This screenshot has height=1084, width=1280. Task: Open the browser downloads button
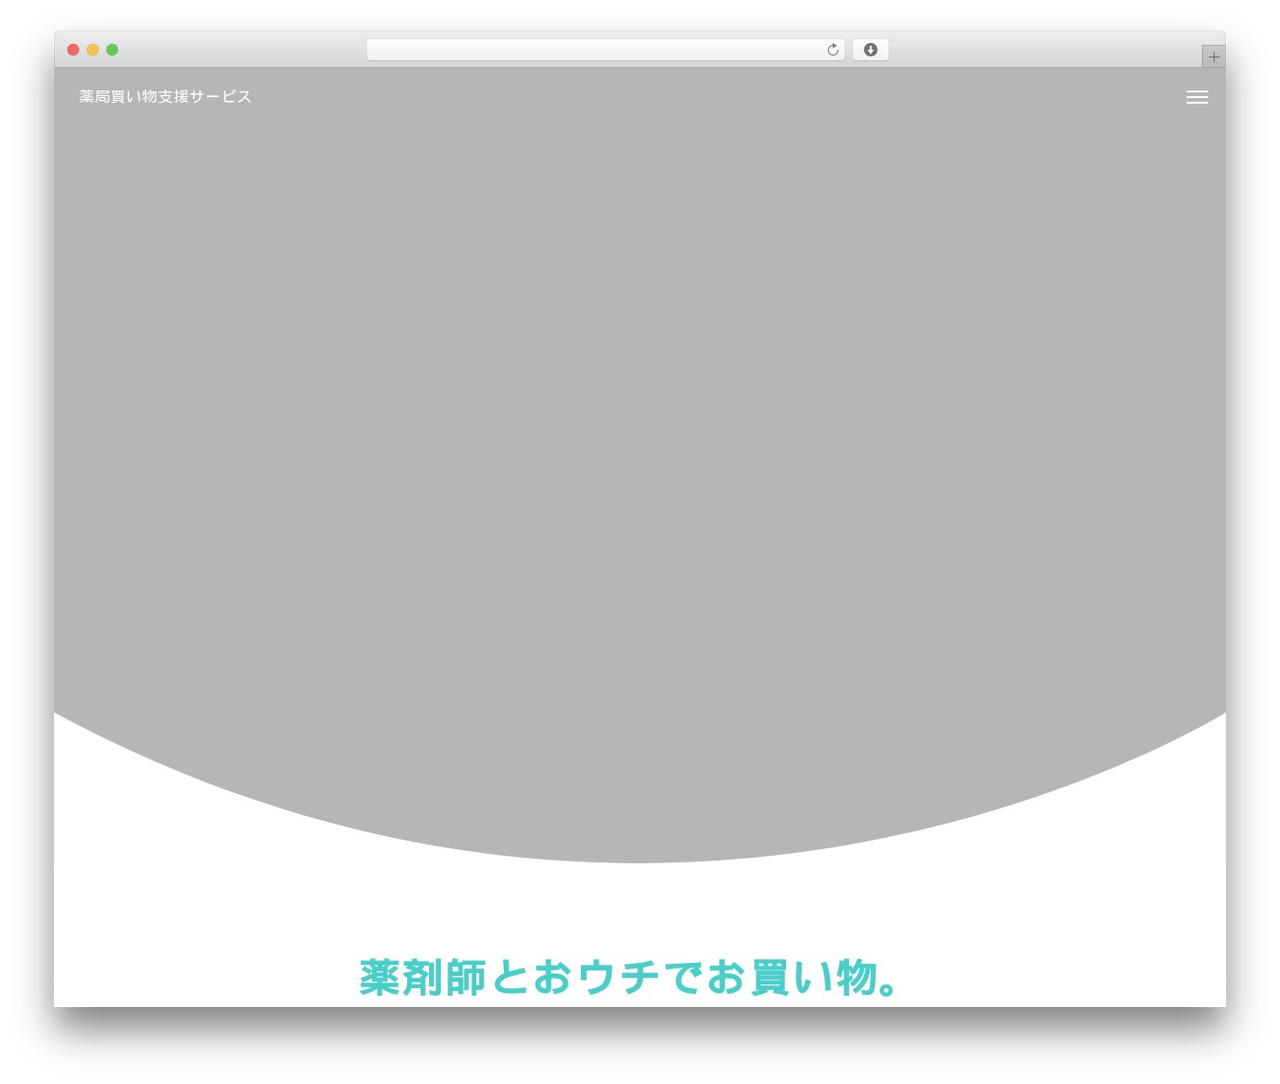click(870, 50)
